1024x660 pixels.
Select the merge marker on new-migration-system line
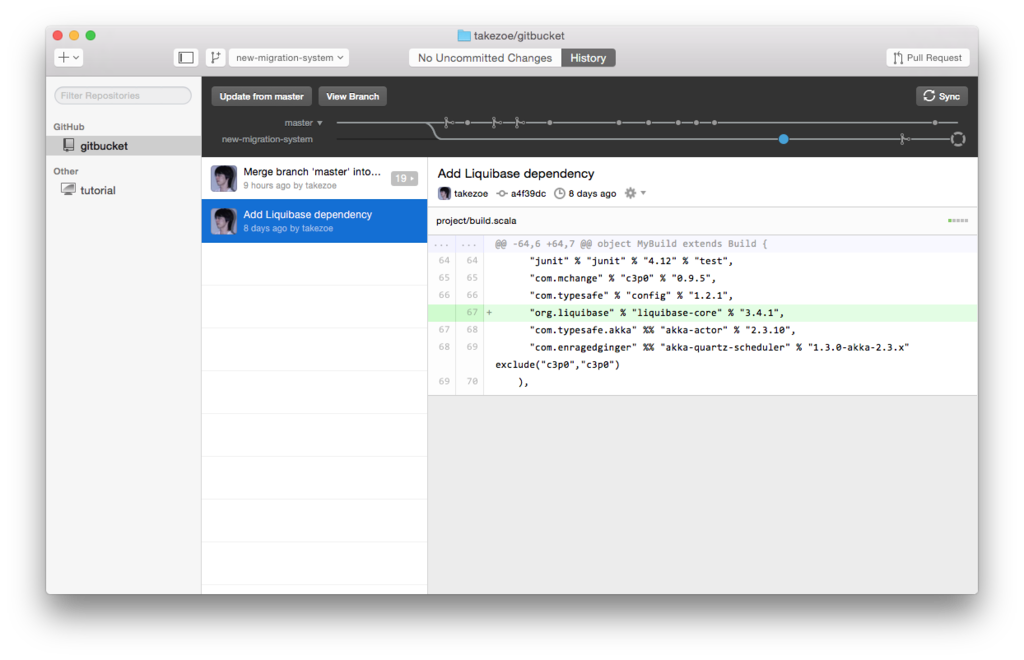pos(903,139)
